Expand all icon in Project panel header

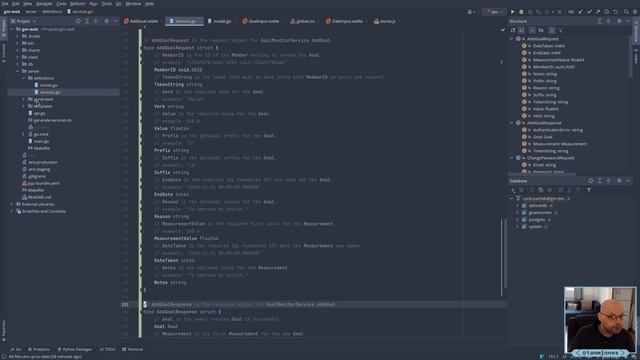[x=87, y=21]
